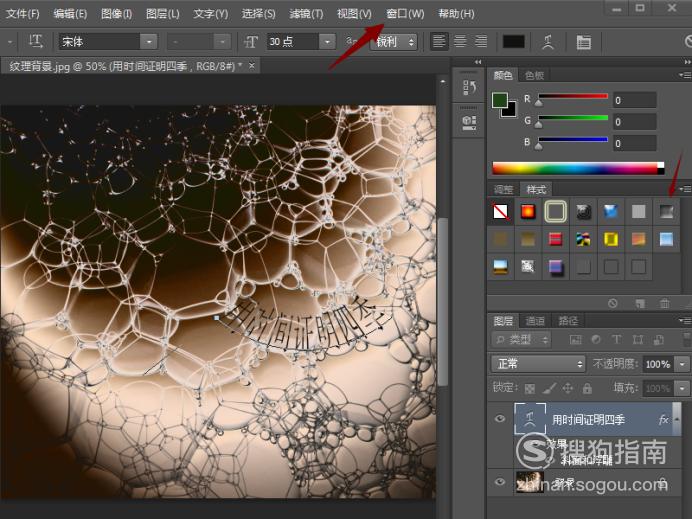692x519 pixels.
Task: Open the 正常 blend mode dropdown
Action: [538, 364]
